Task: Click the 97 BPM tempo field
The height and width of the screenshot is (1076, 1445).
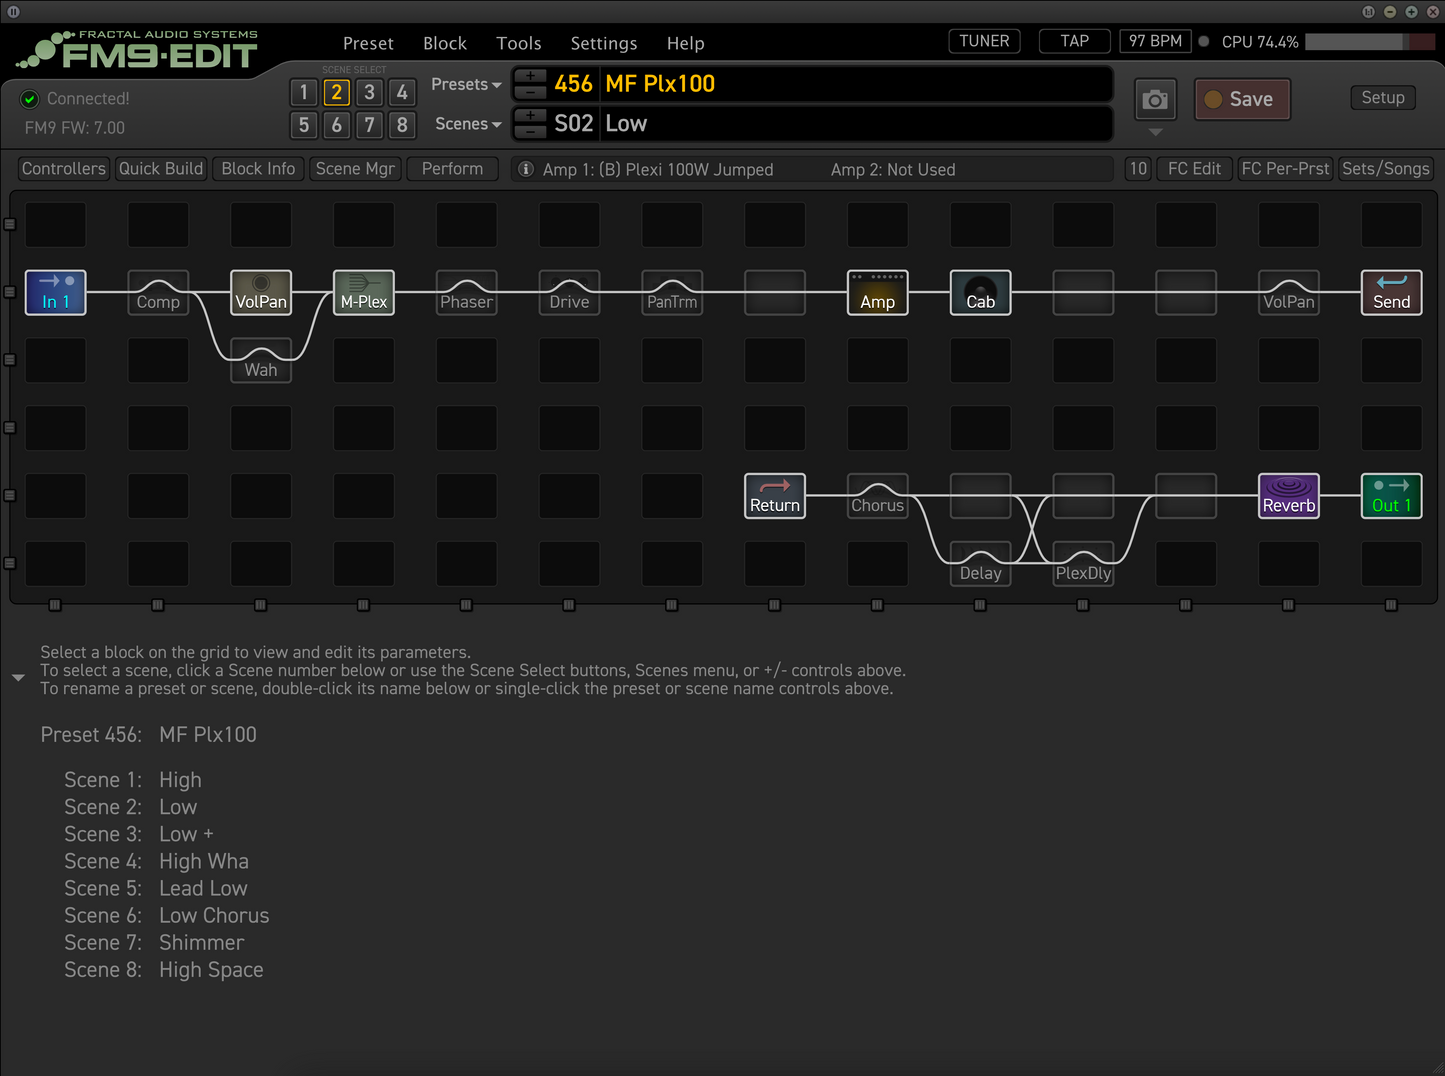Action: click(1155, 41)
